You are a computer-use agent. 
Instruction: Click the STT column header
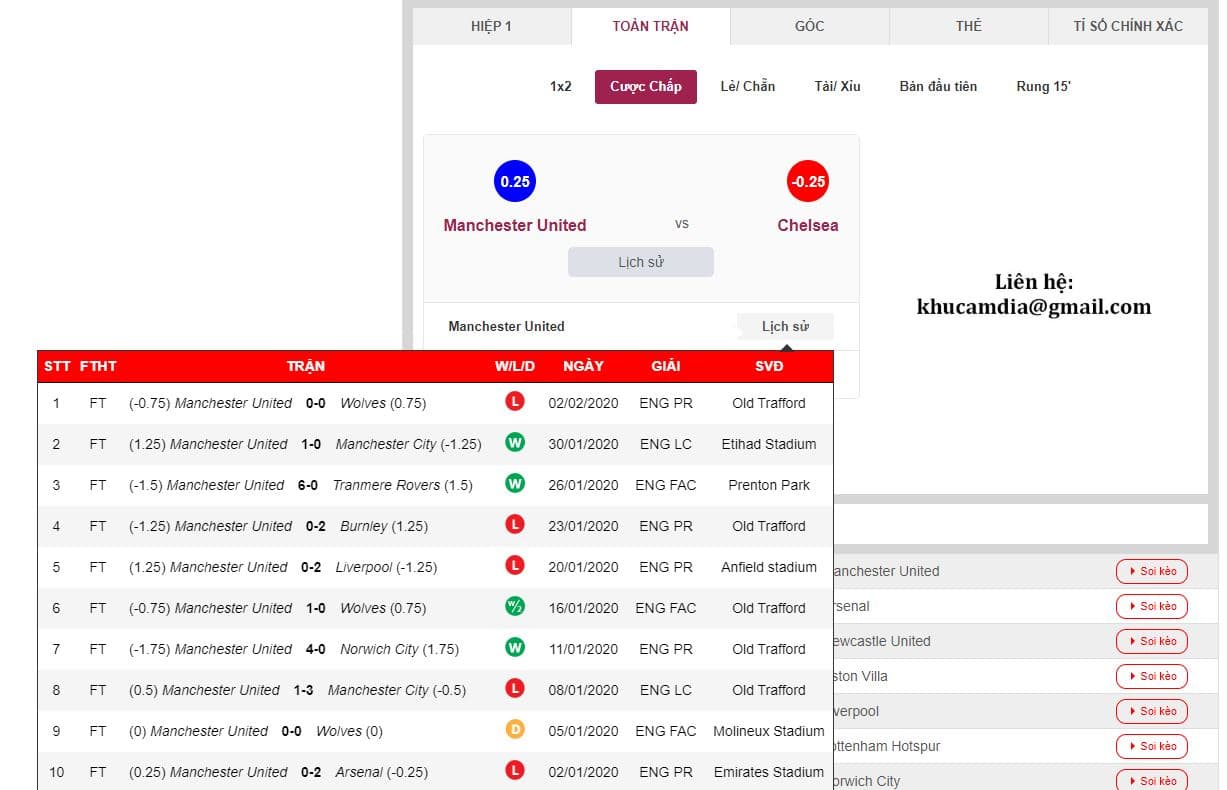click(57, 366)
